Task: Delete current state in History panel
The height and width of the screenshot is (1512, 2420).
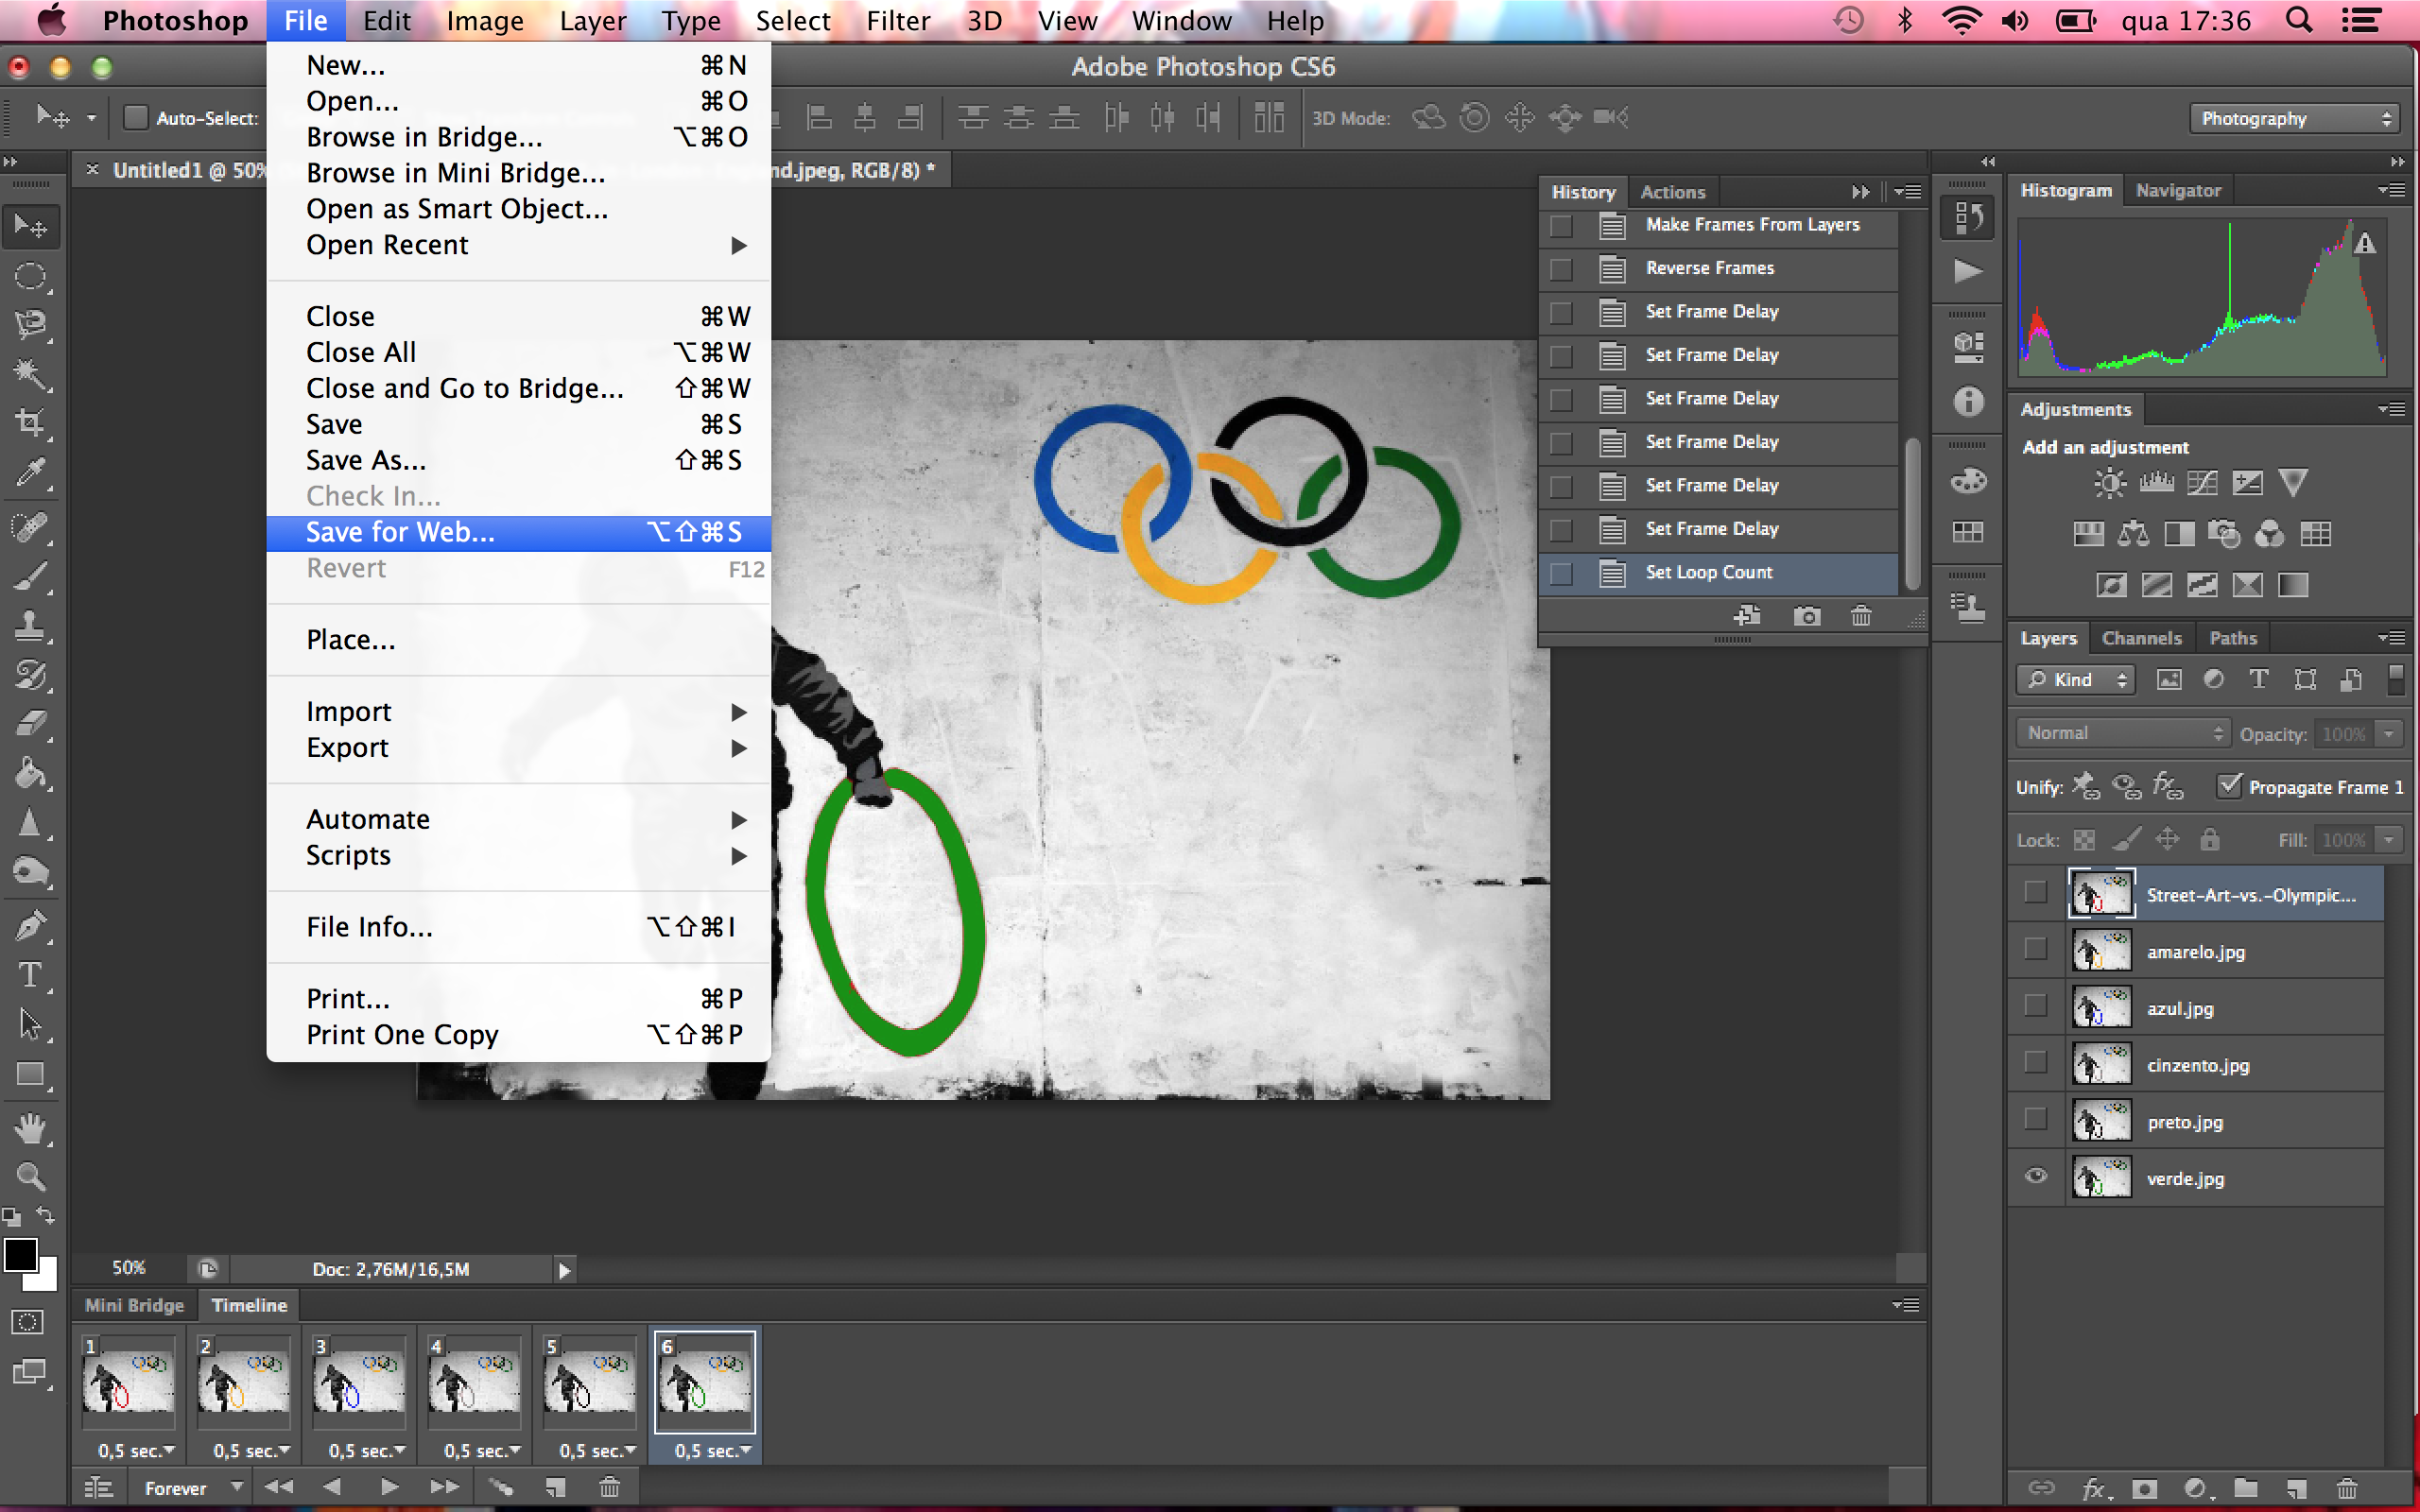Action: 1861,616
